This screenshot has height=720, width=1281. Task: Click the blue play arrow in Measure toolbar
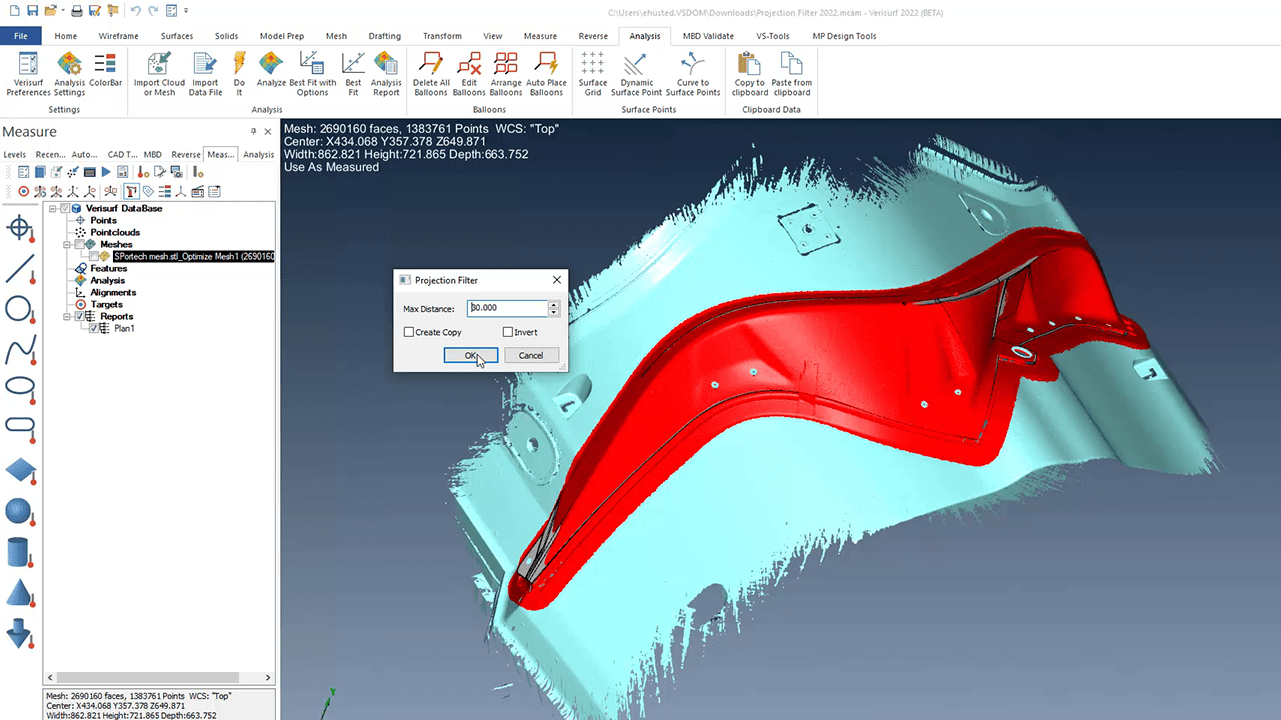click(x=105, y=172)
